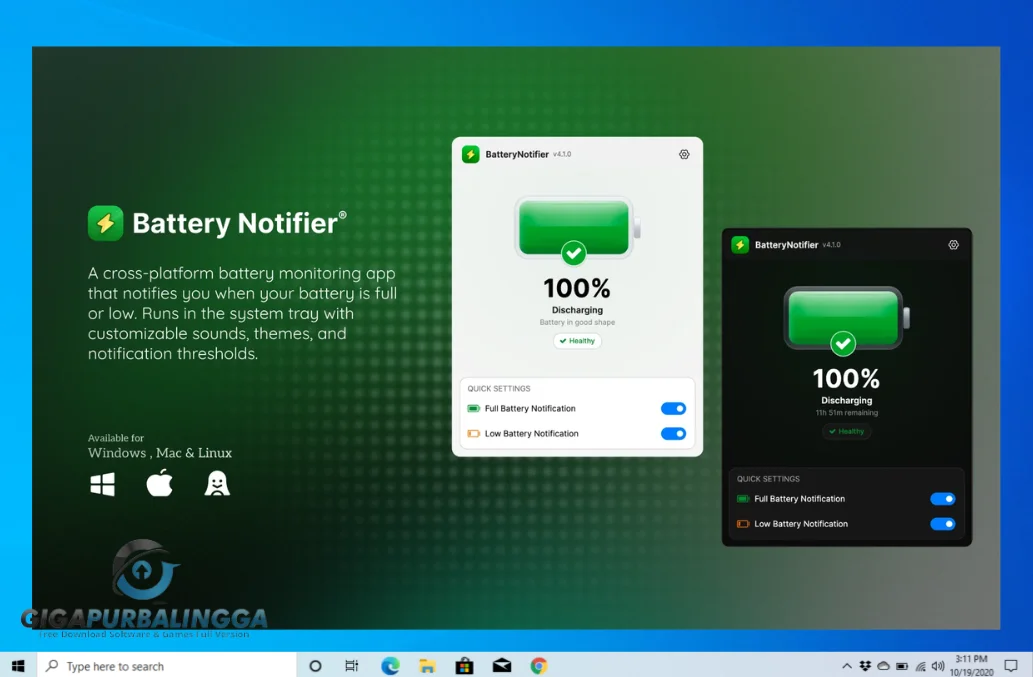Click QUICK SETTINGS heading in dark window
The width and height of the screenshot is (1033, 677).
(768, 479)
